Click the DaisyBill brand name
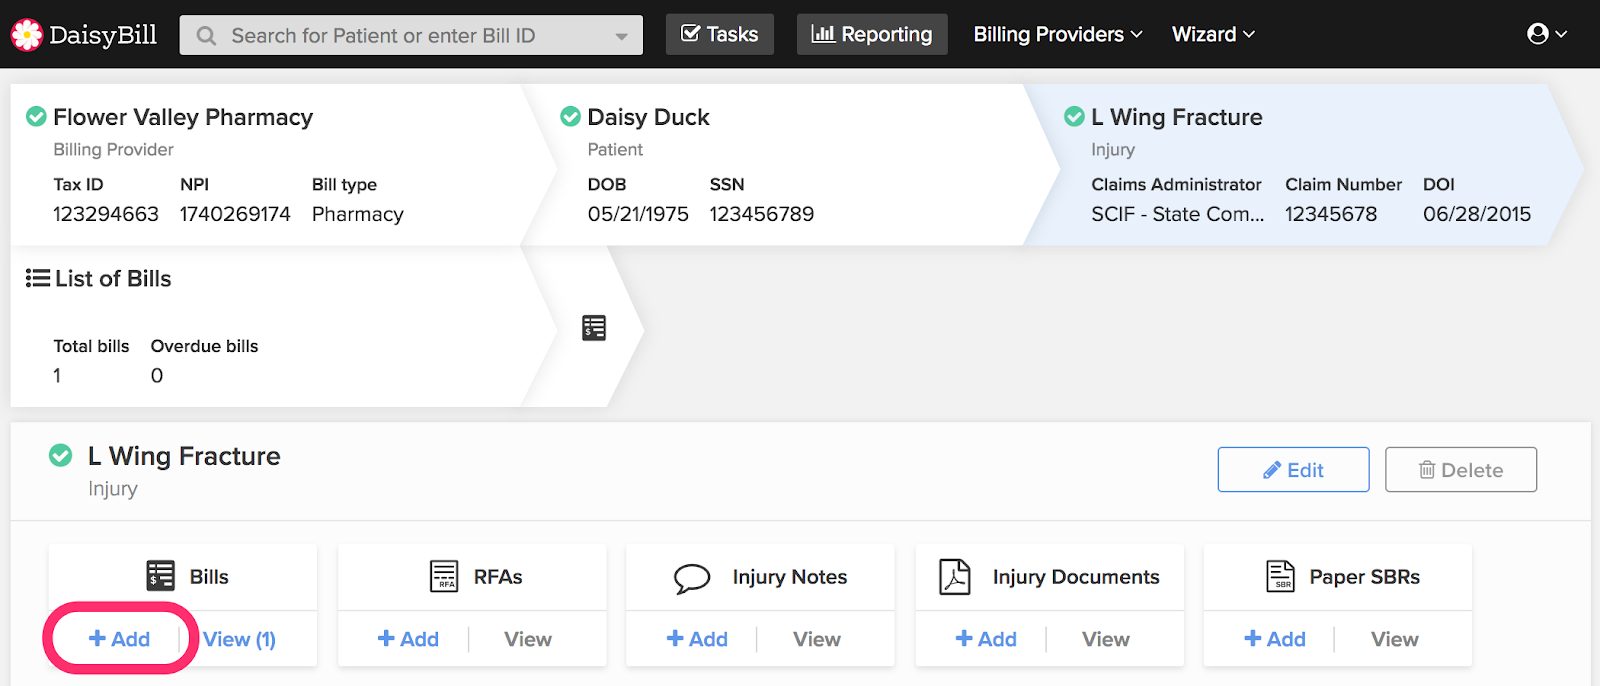The image size is (1600, 686). (103, 35)
